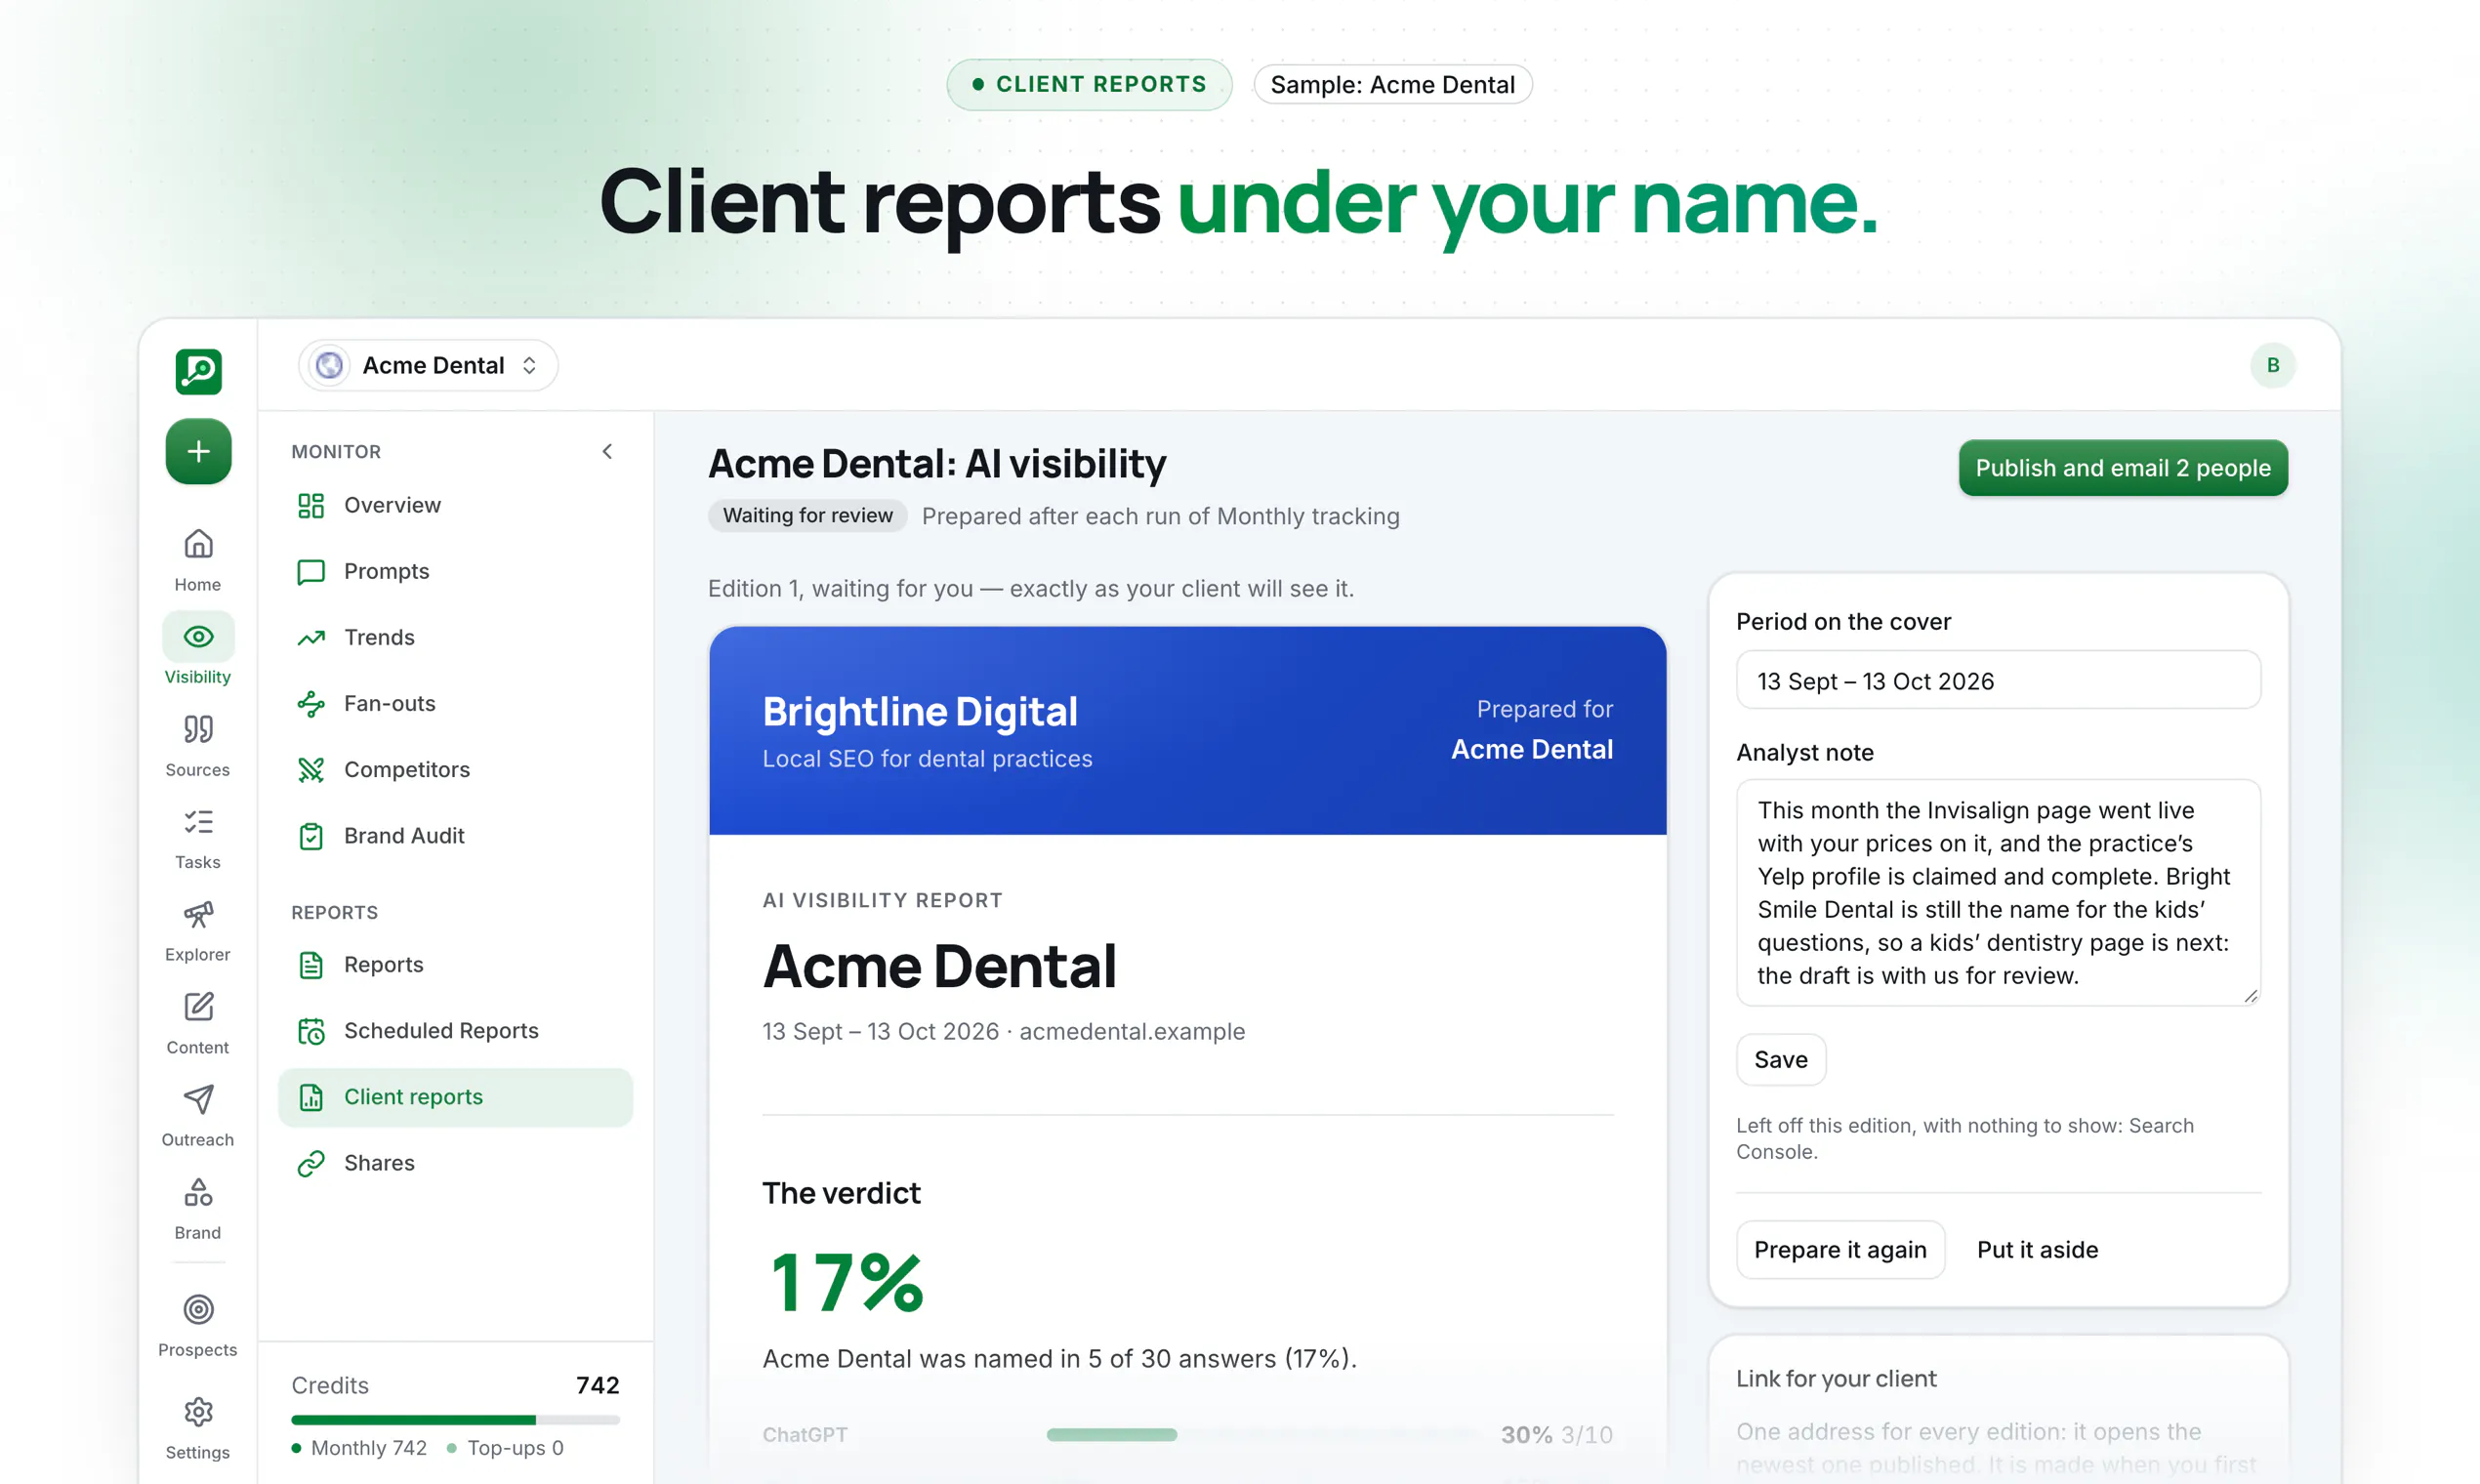2480x1484 pixels.
Task: Edit the Period on the cover field
Action: pos(1998,680)
